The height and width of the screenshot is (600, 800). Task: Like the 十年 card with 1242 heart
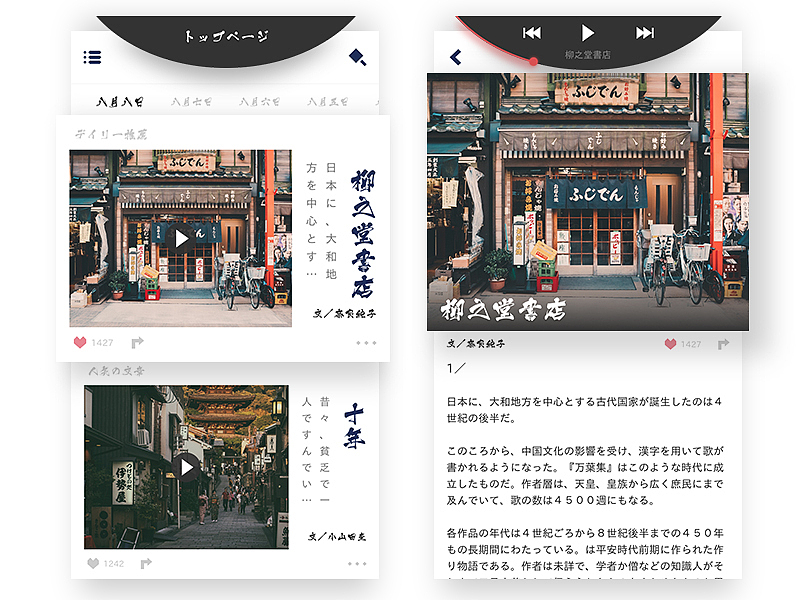(x=93, y=563)
